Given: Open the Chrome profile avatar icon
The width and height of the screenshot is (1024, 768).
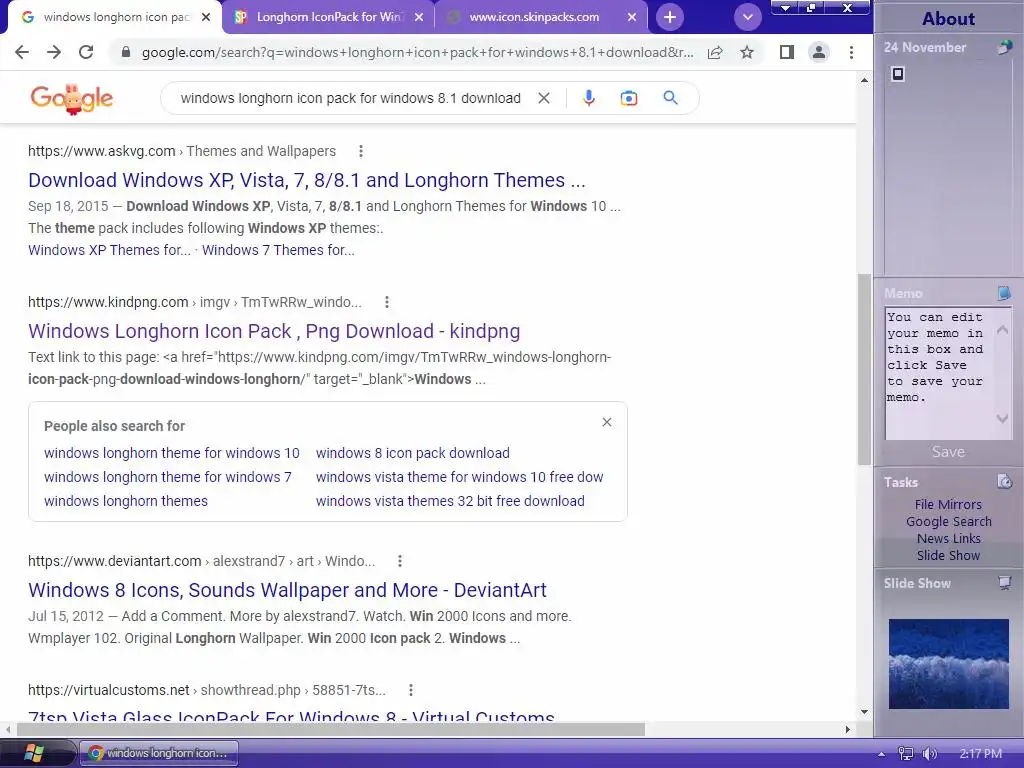Looking at the screenshot, I should tap(818, 52).
